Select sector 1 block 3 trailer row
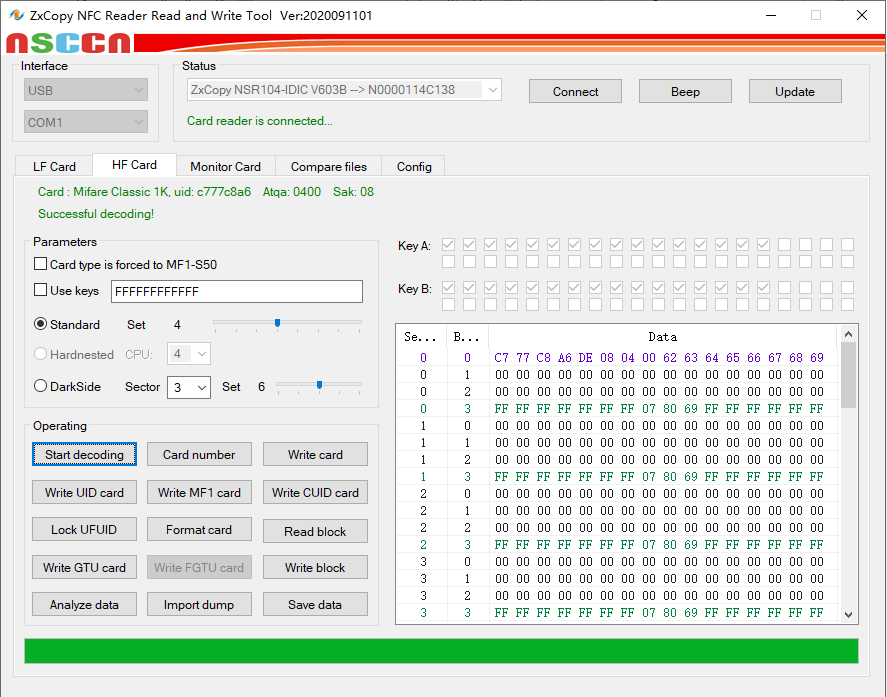Image resolution: width=887 pixels, height=697 pixels. (617, 476)
